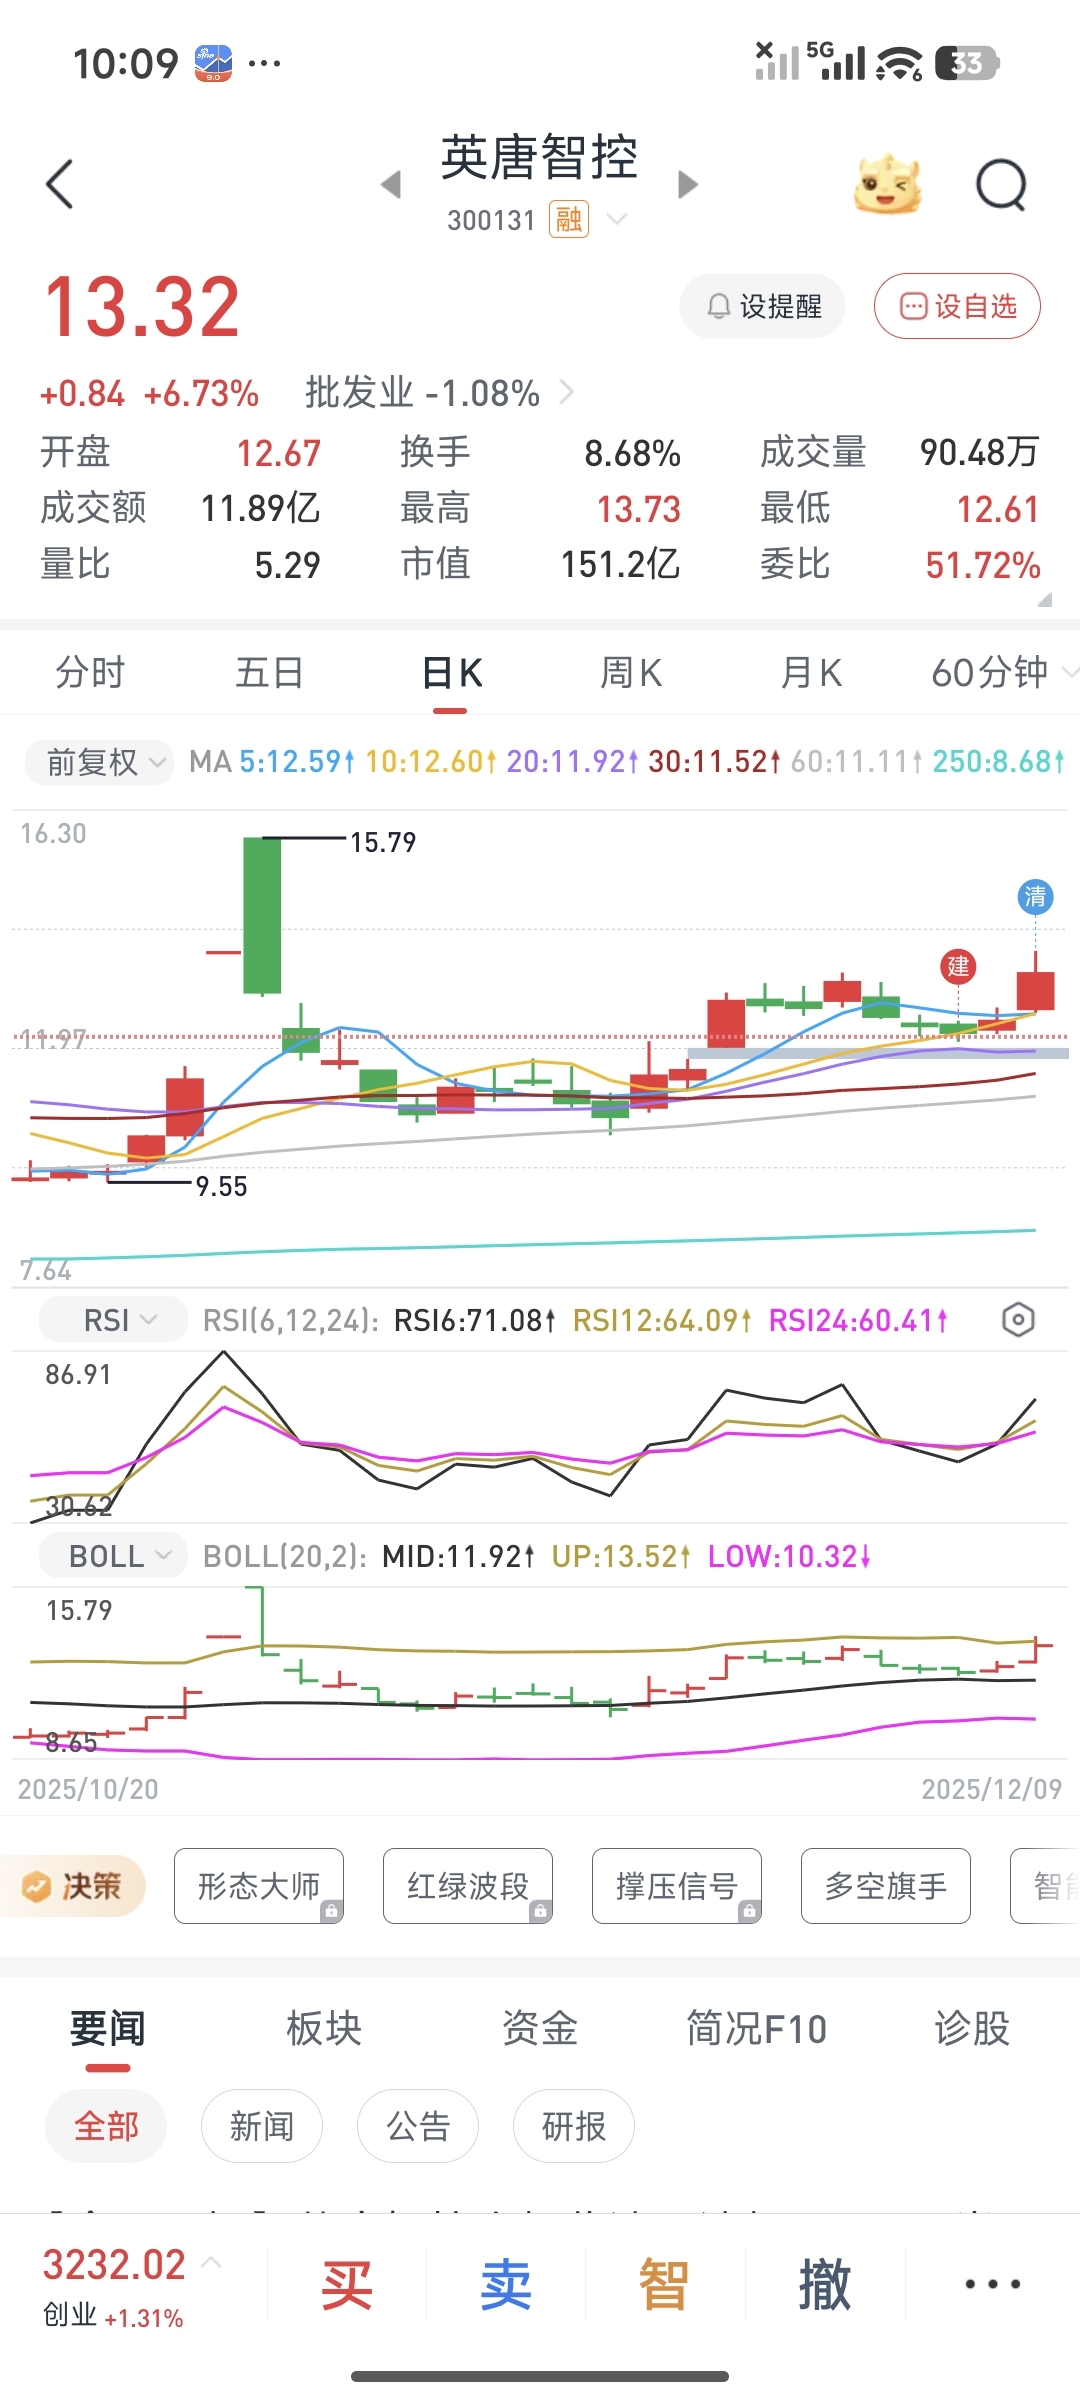Tap 设自选 add to watchlist button
Screen dimensions: 1080x2400
point(957,306)
